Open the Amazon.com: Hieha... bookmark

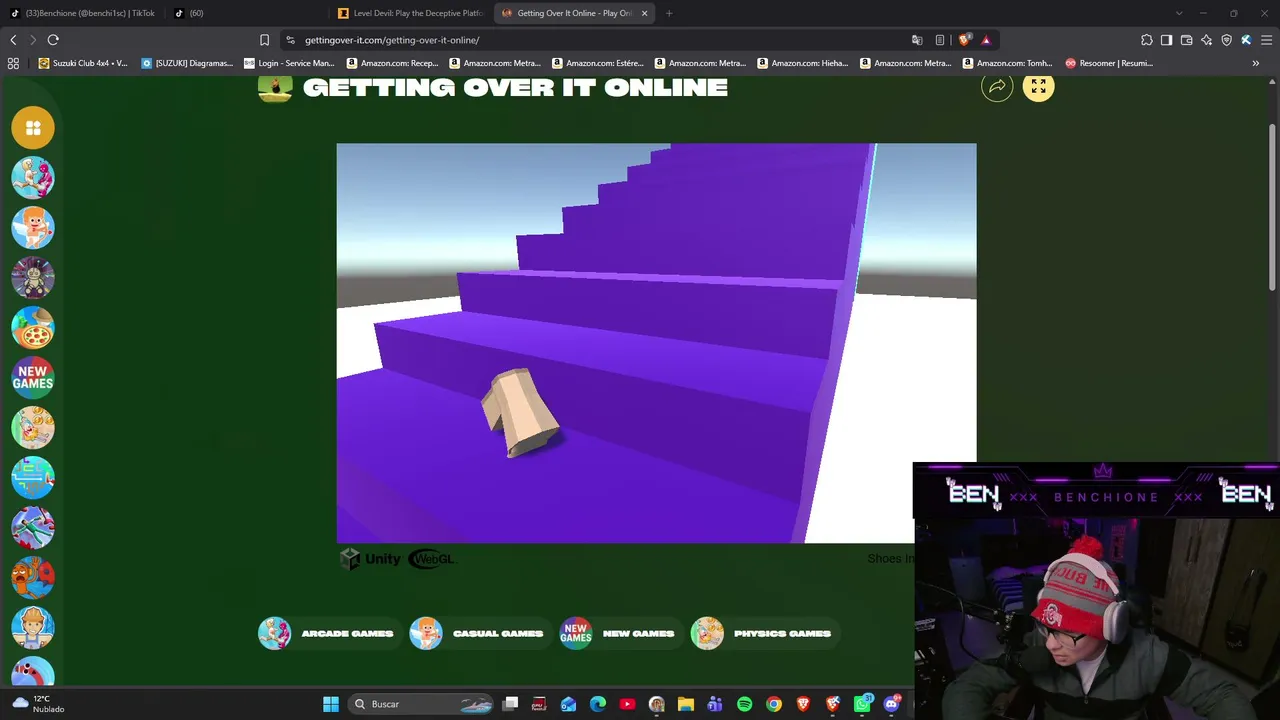(803, 63)
